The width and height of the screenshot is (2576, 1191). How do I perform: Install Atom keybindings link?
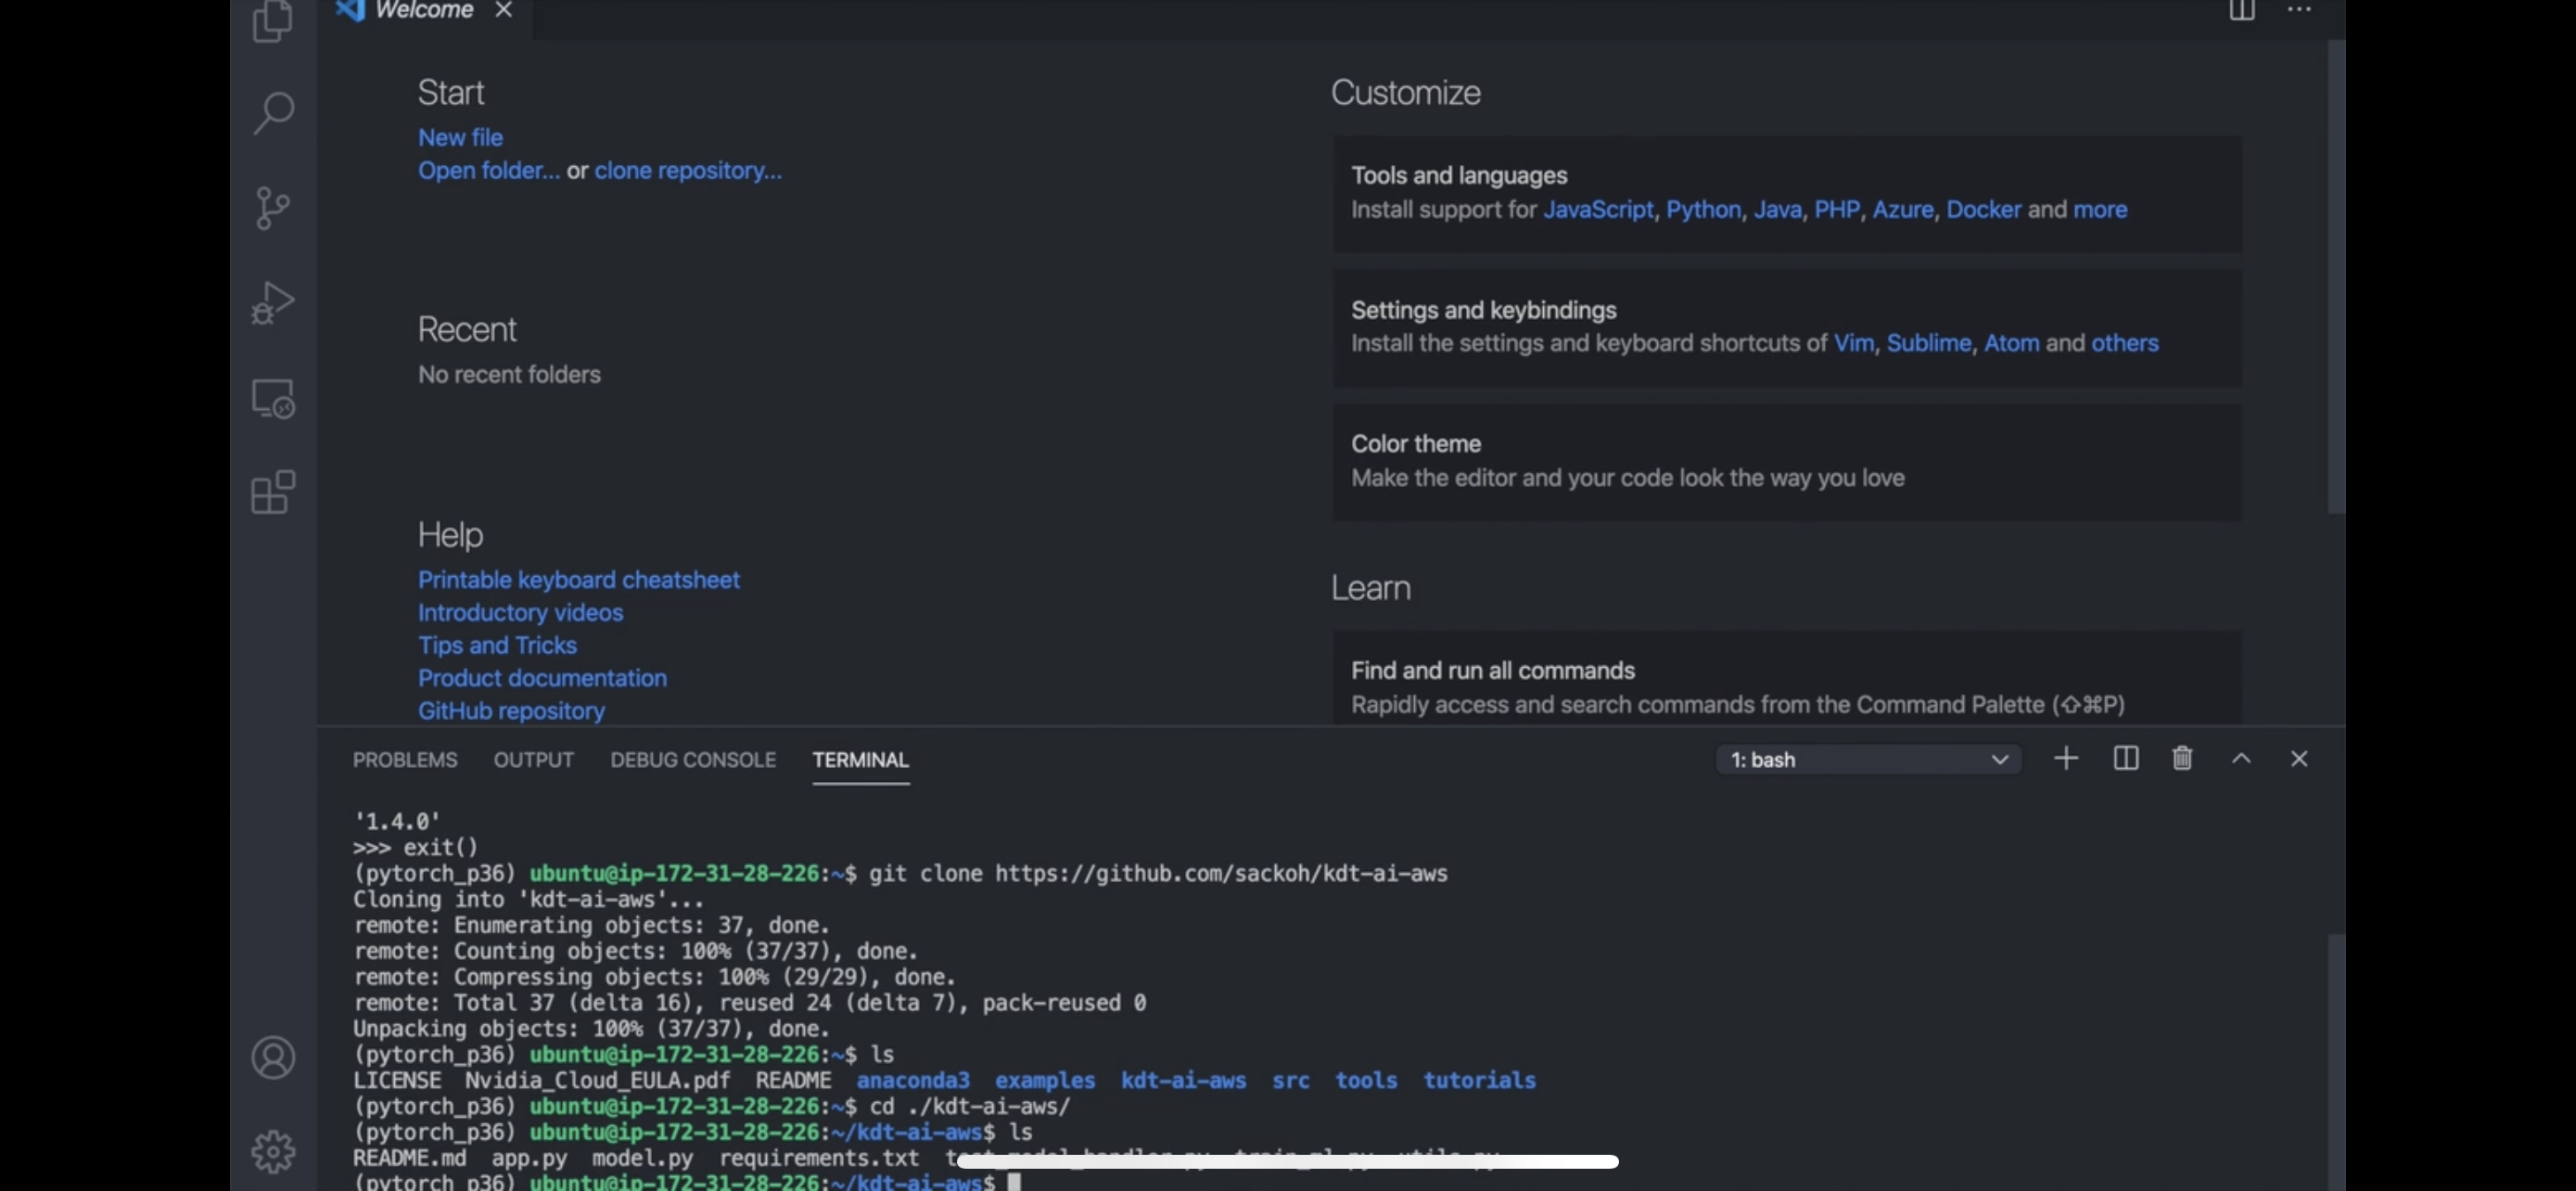(2011, 344)
